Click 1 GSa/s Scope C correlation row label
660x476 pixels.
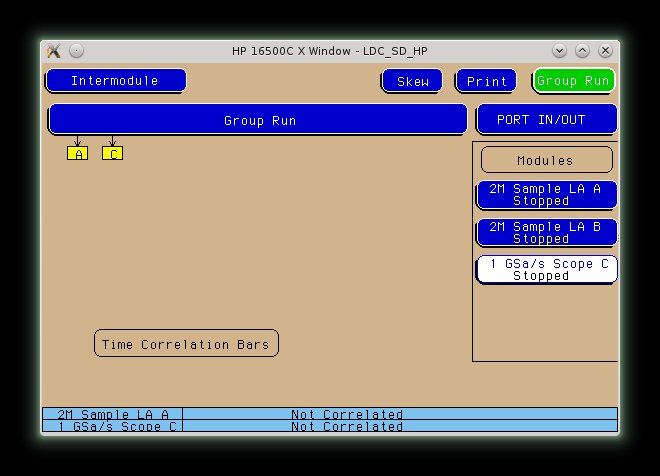coord(113,426)
